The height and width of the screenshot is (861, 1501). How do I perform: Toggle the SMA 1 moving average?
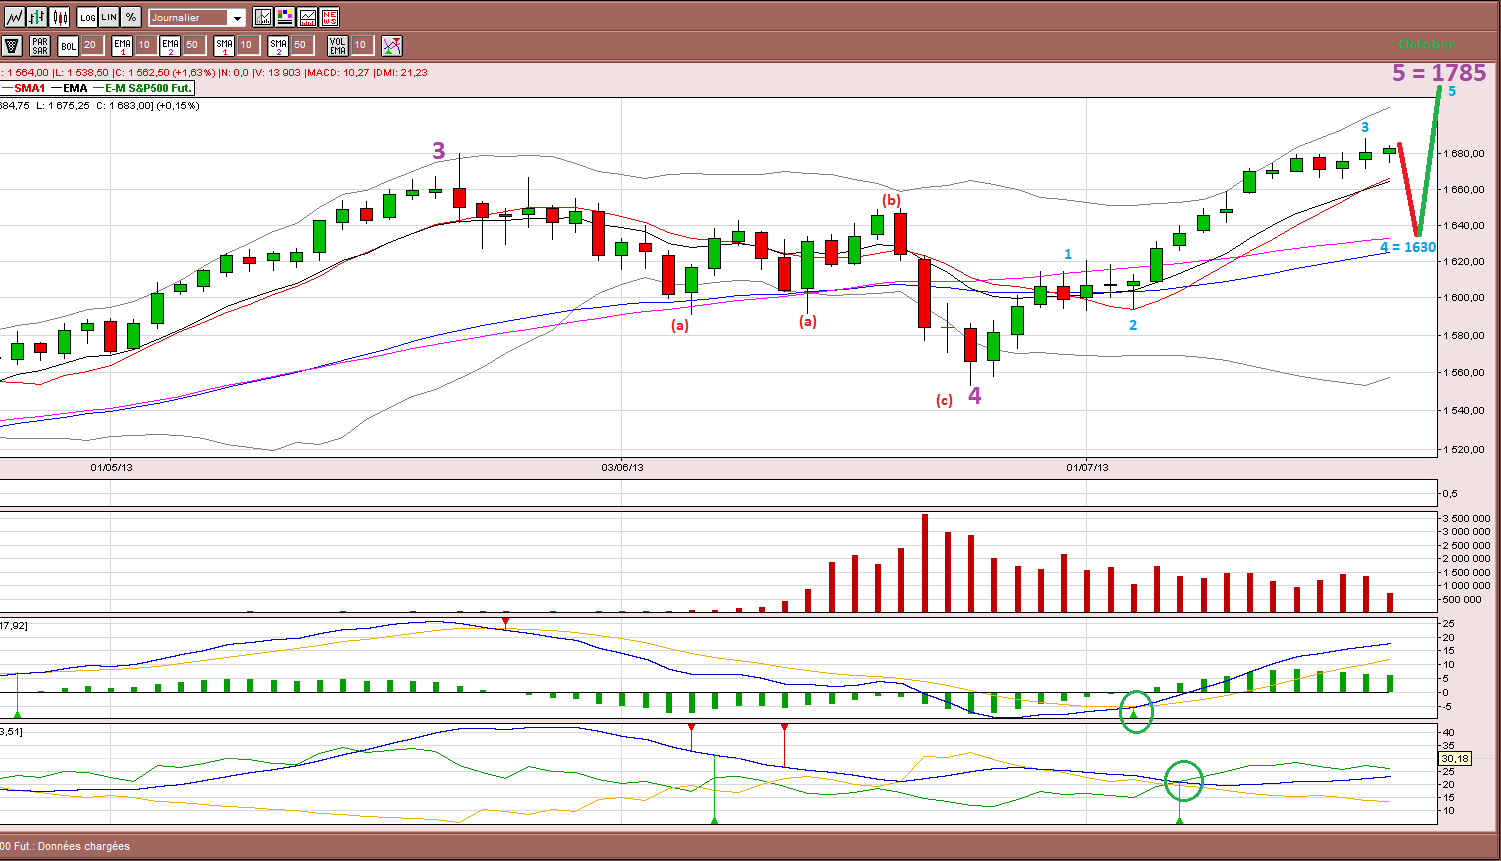point(224,45)
